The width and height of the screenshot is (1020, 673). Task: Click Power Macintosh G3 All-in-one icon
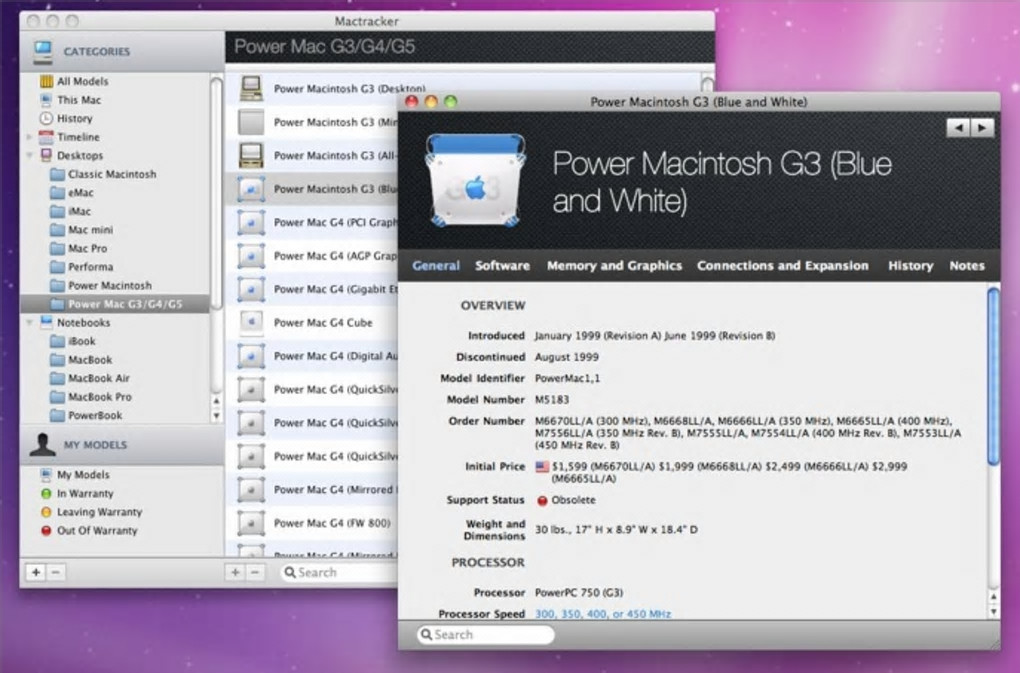tap(251, 155)
